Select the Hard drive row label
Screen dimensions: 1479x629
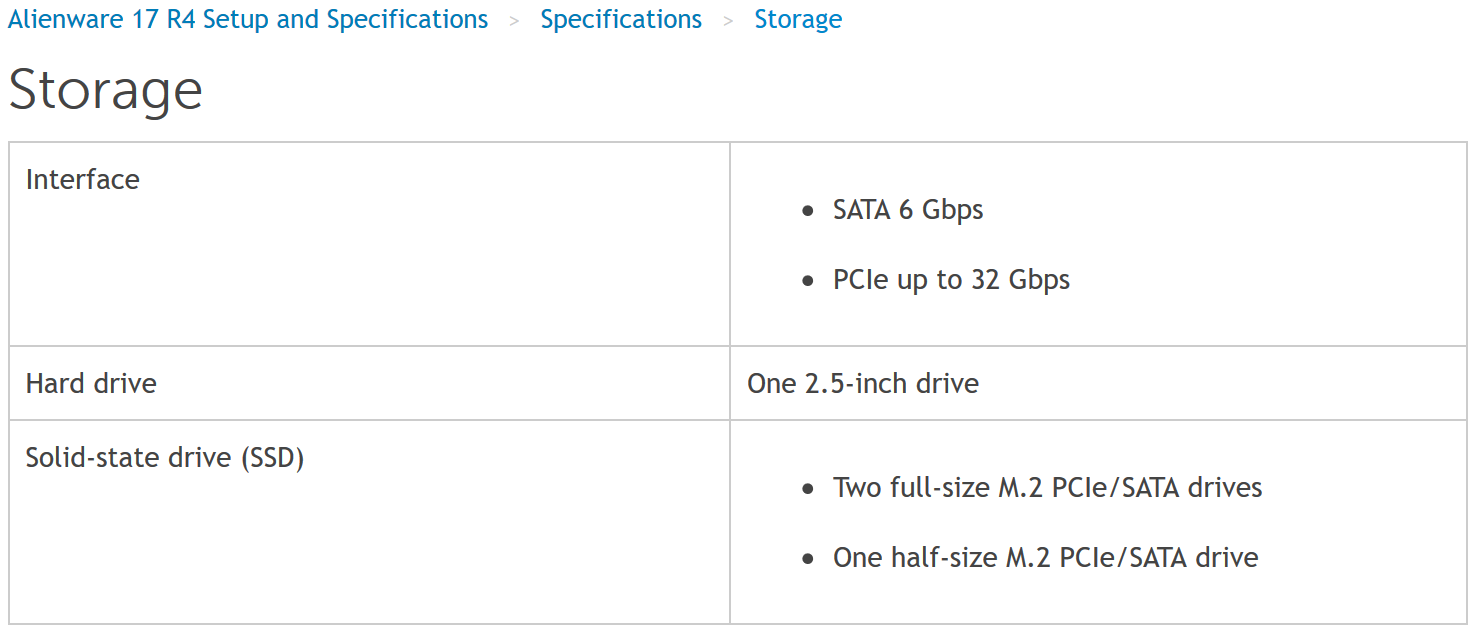(91, 383)
